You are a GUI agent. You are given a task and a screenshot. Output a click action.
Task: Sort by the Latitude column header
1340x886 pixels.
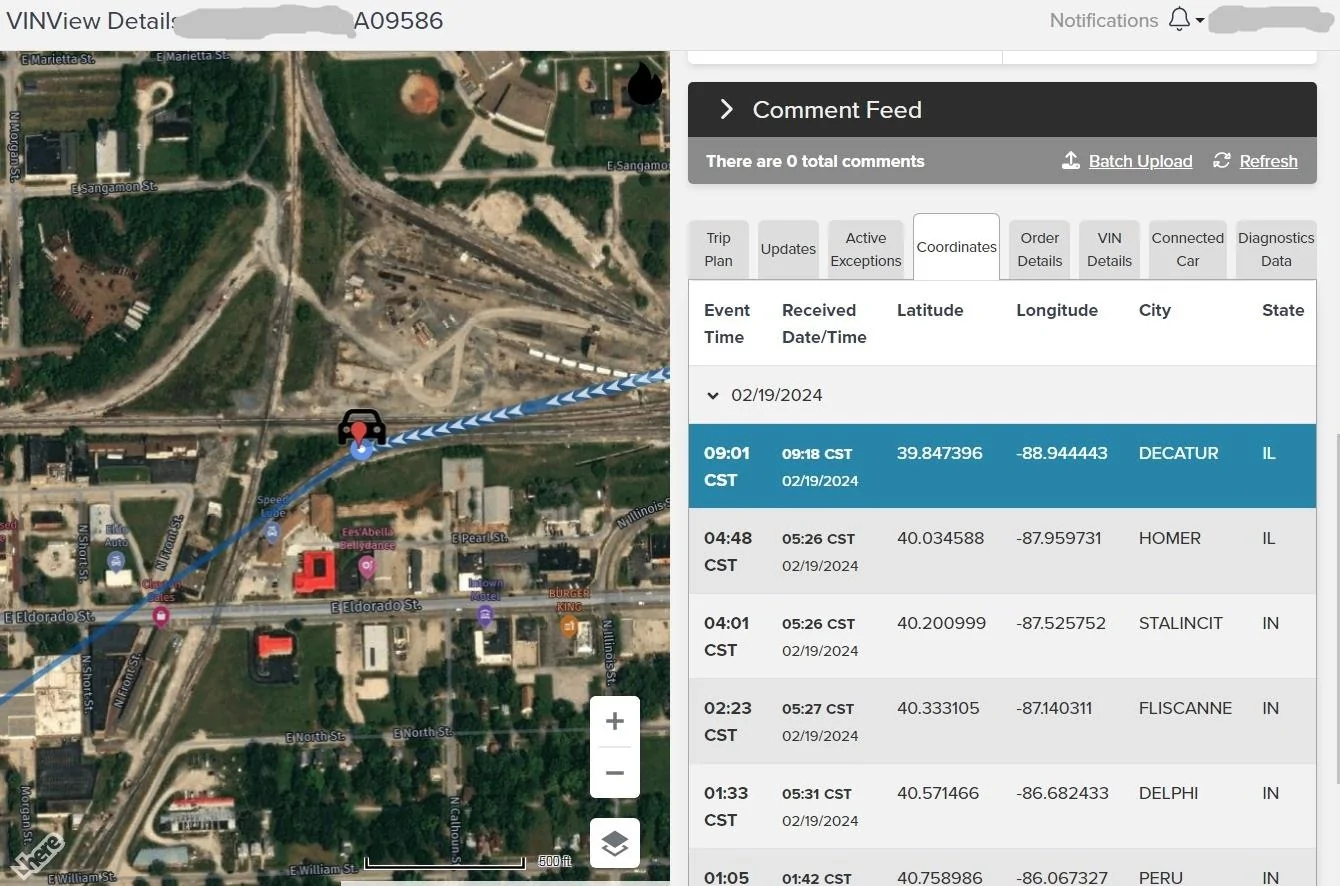930,310
